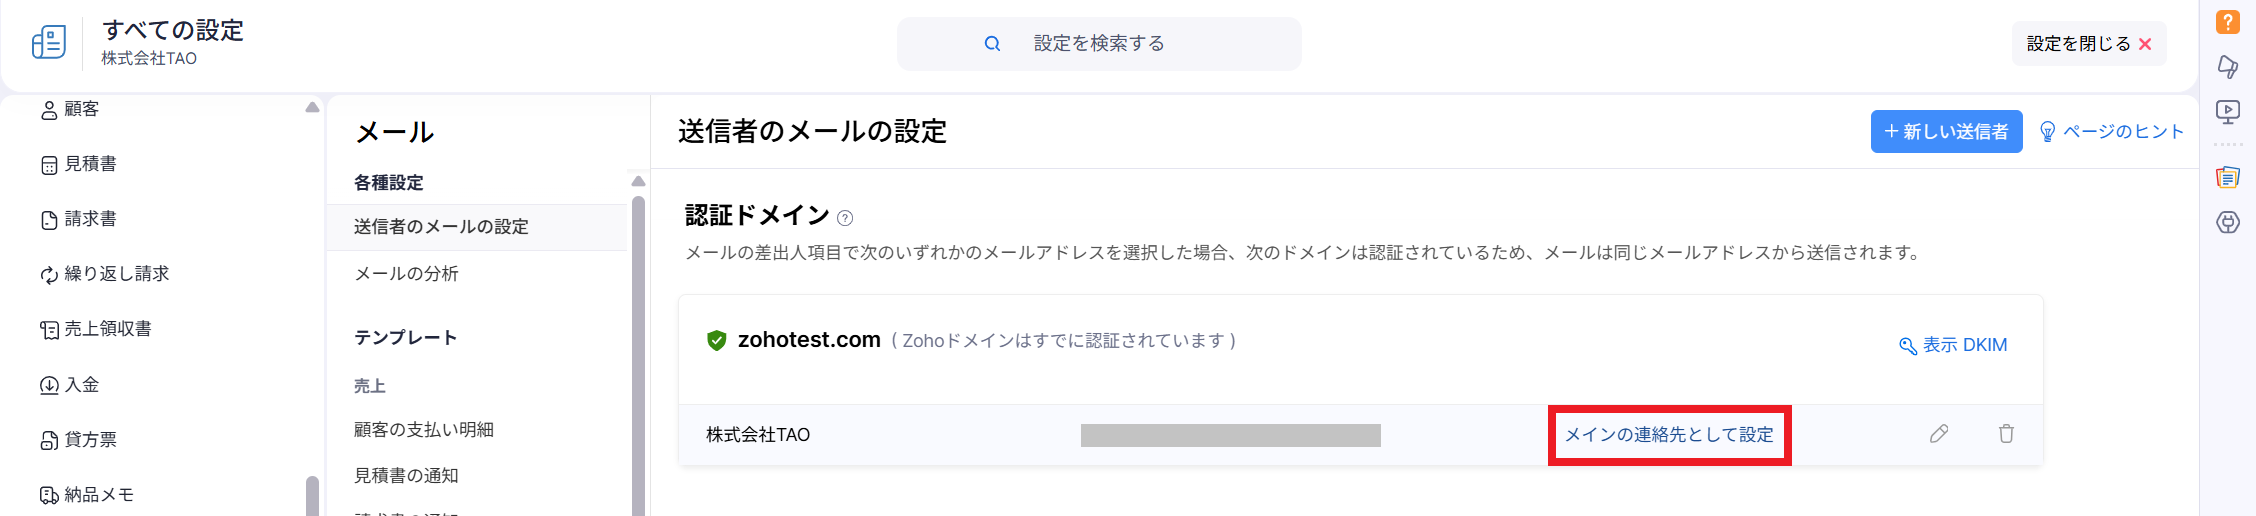
Task: Click the pencil edit icon for 株式会社TAO
Action: pos(1938,434)
